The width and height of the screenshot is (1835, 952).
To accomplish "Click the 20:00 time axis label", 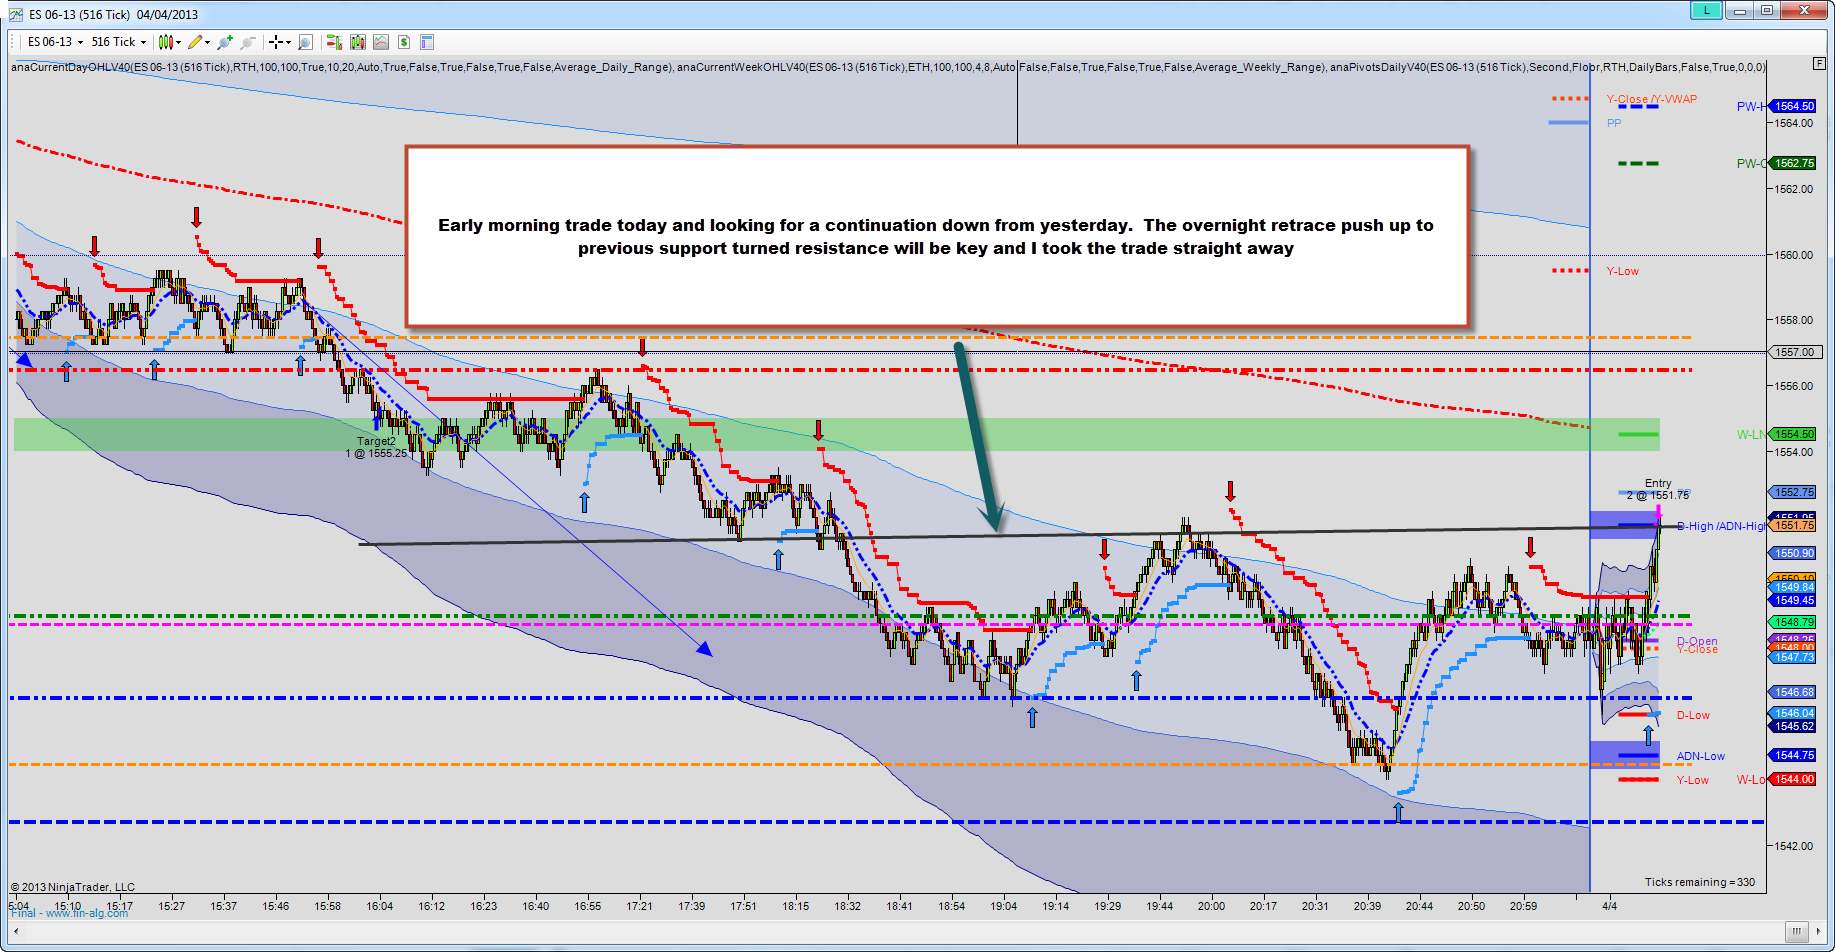I will click(x=1211, y=906).
